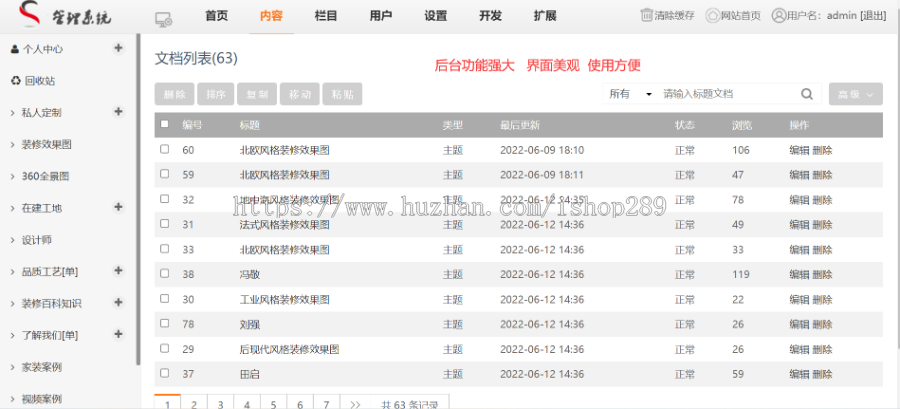Open the 首页 top menu
This screenshot has height=409, width=900.
click(216, 16)
